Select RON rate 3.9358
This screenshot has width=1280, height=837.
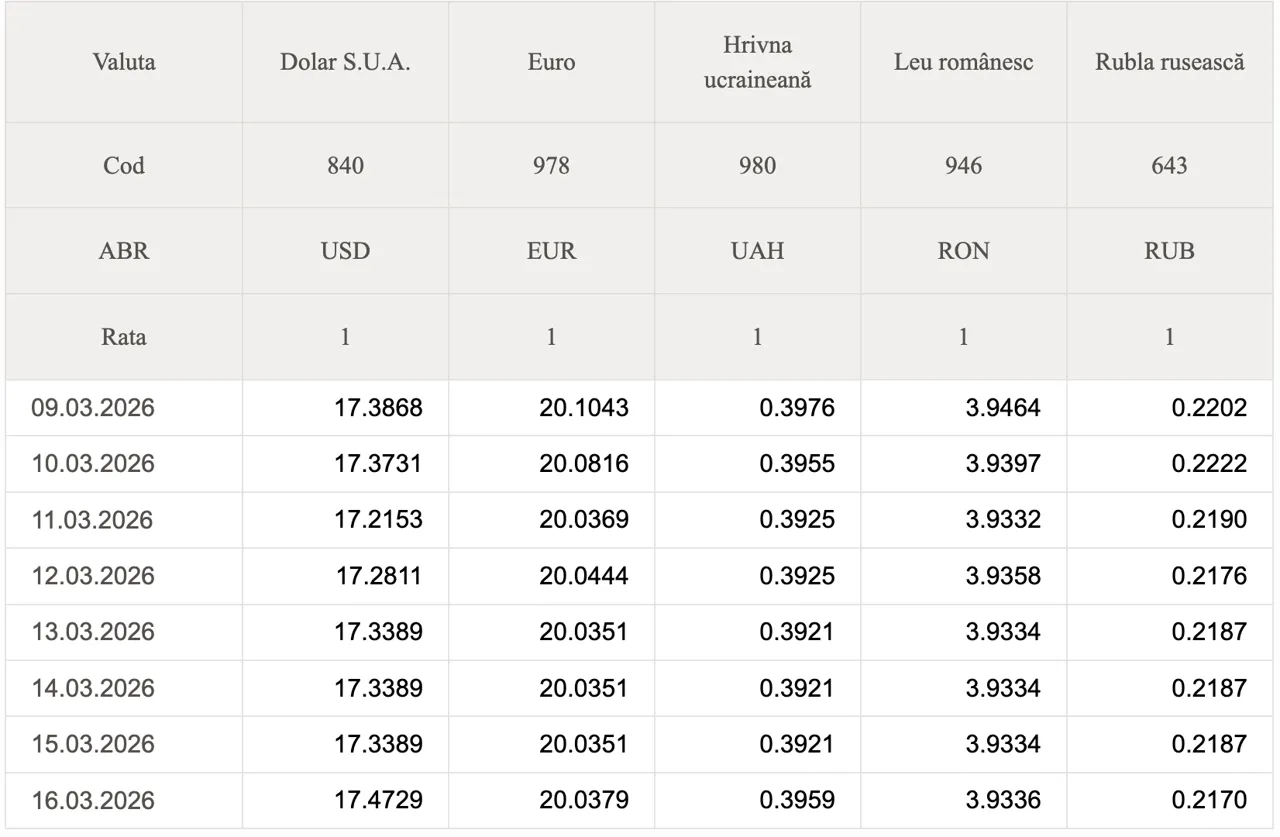(1003, 576)
